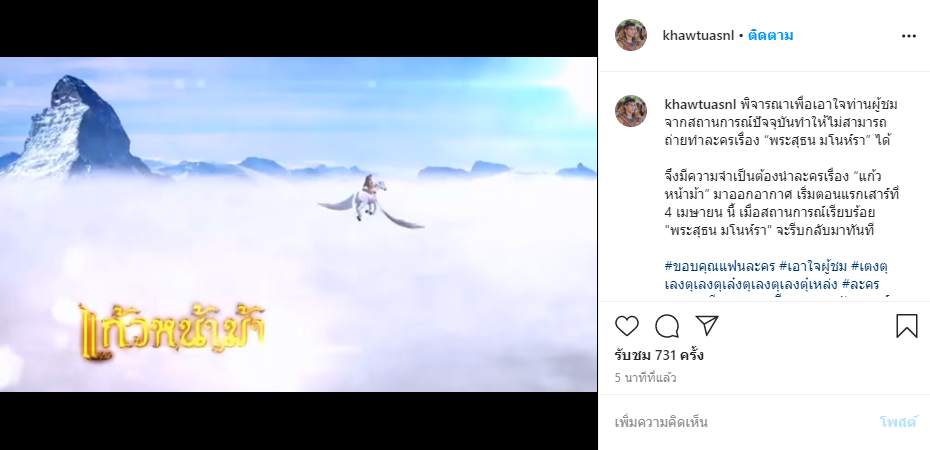Open the #ละคร hashtag link

861,284
